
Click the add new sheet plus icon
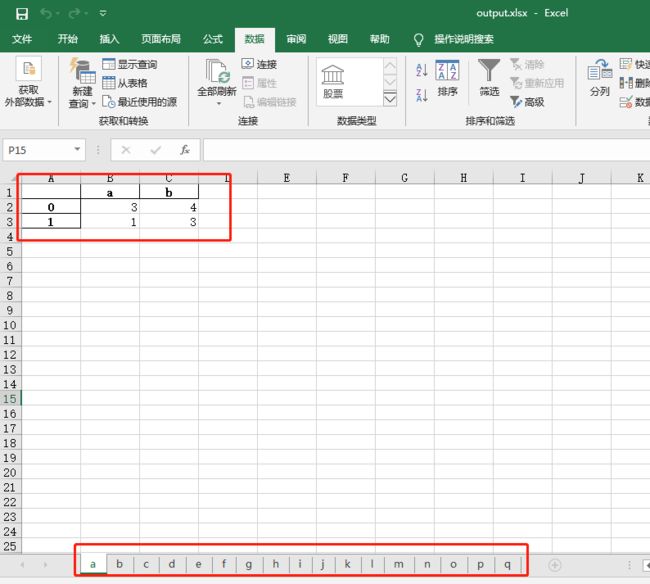pyautogui.click(x=555, y=565)
